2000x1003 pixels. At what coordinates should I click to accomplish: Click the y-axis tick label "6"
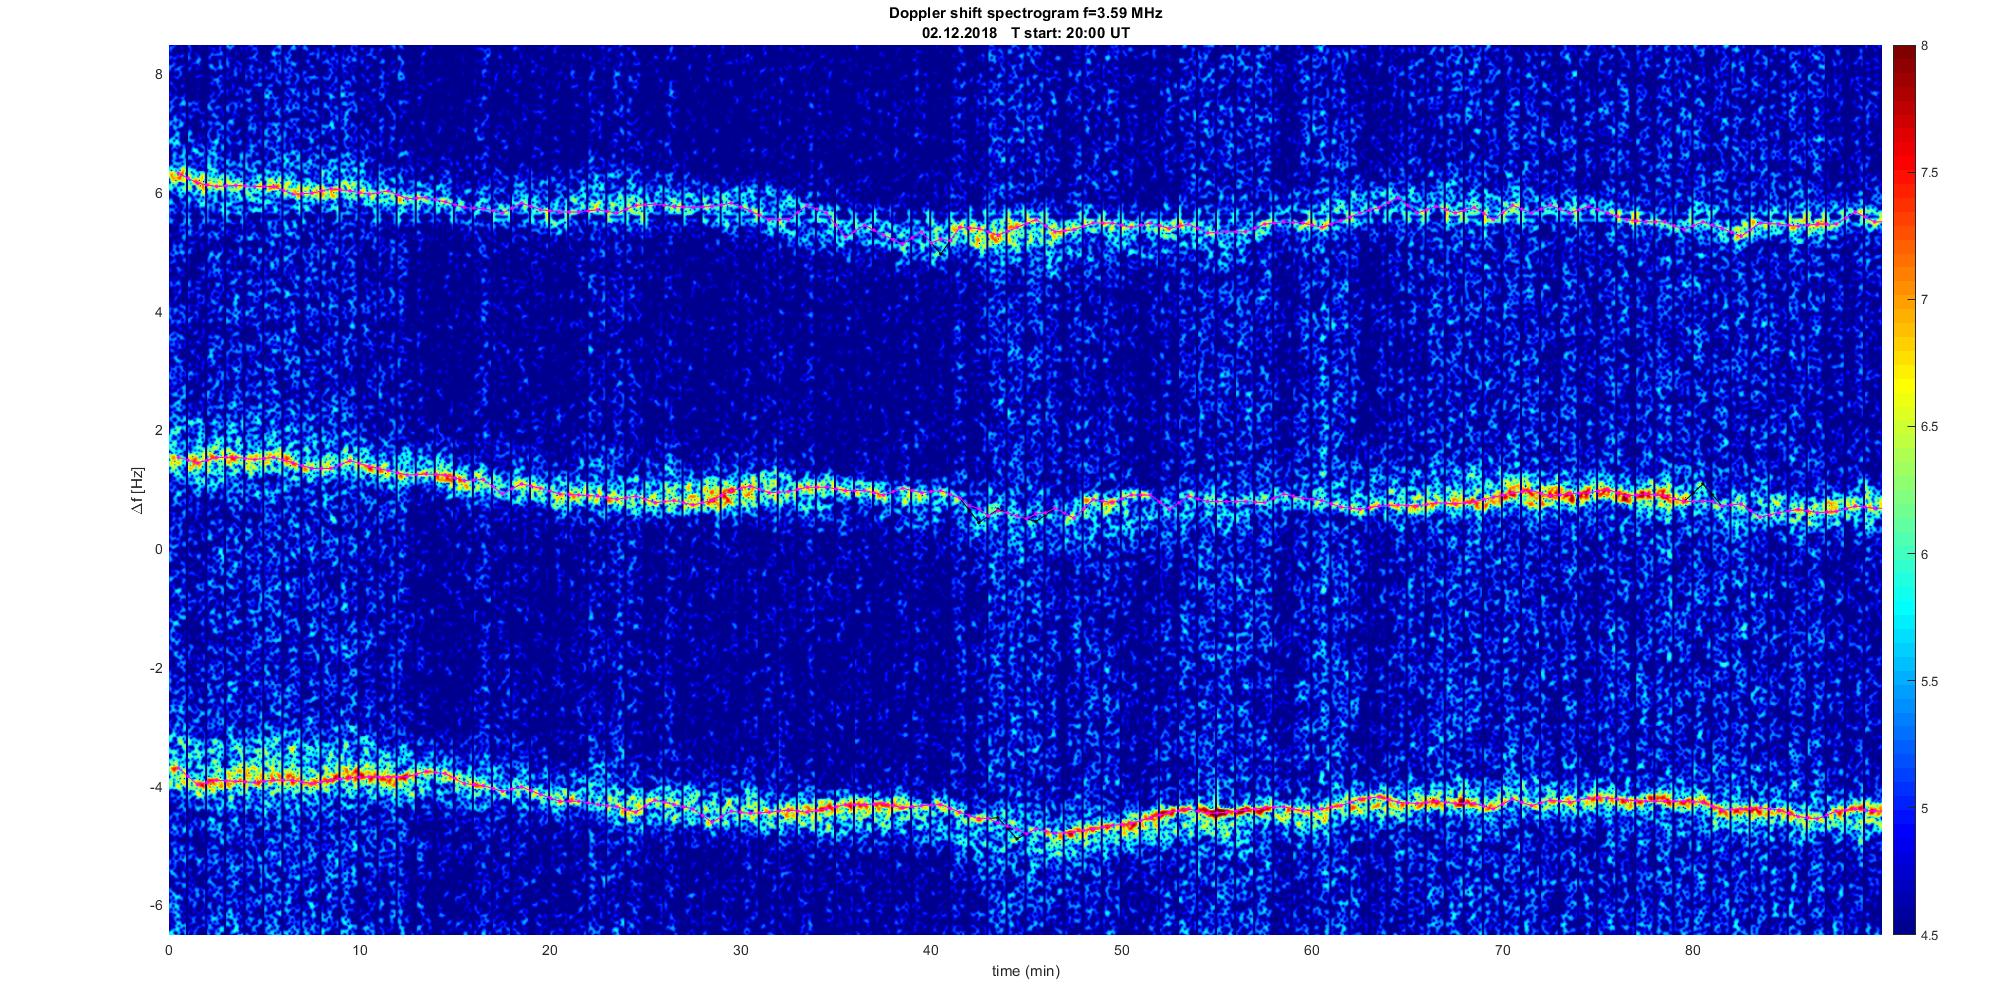(158, 193)
